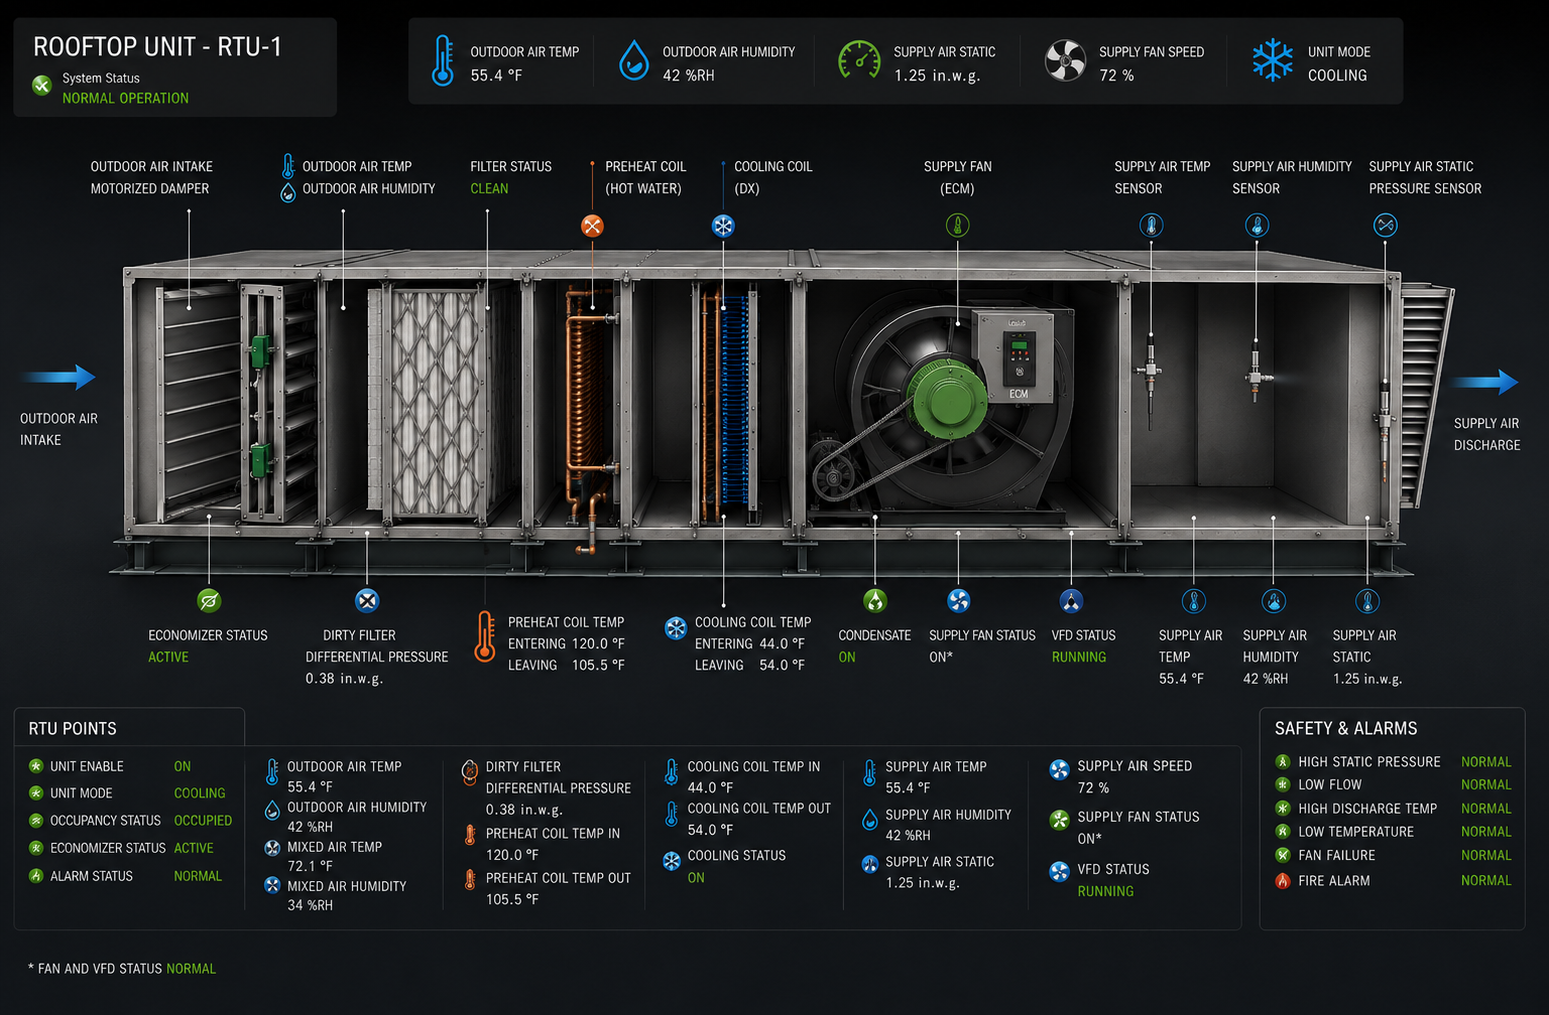Click the green ECM supply fan motor in diagram
Viewport: 1549px width, 1015px height.
(950, 402)
